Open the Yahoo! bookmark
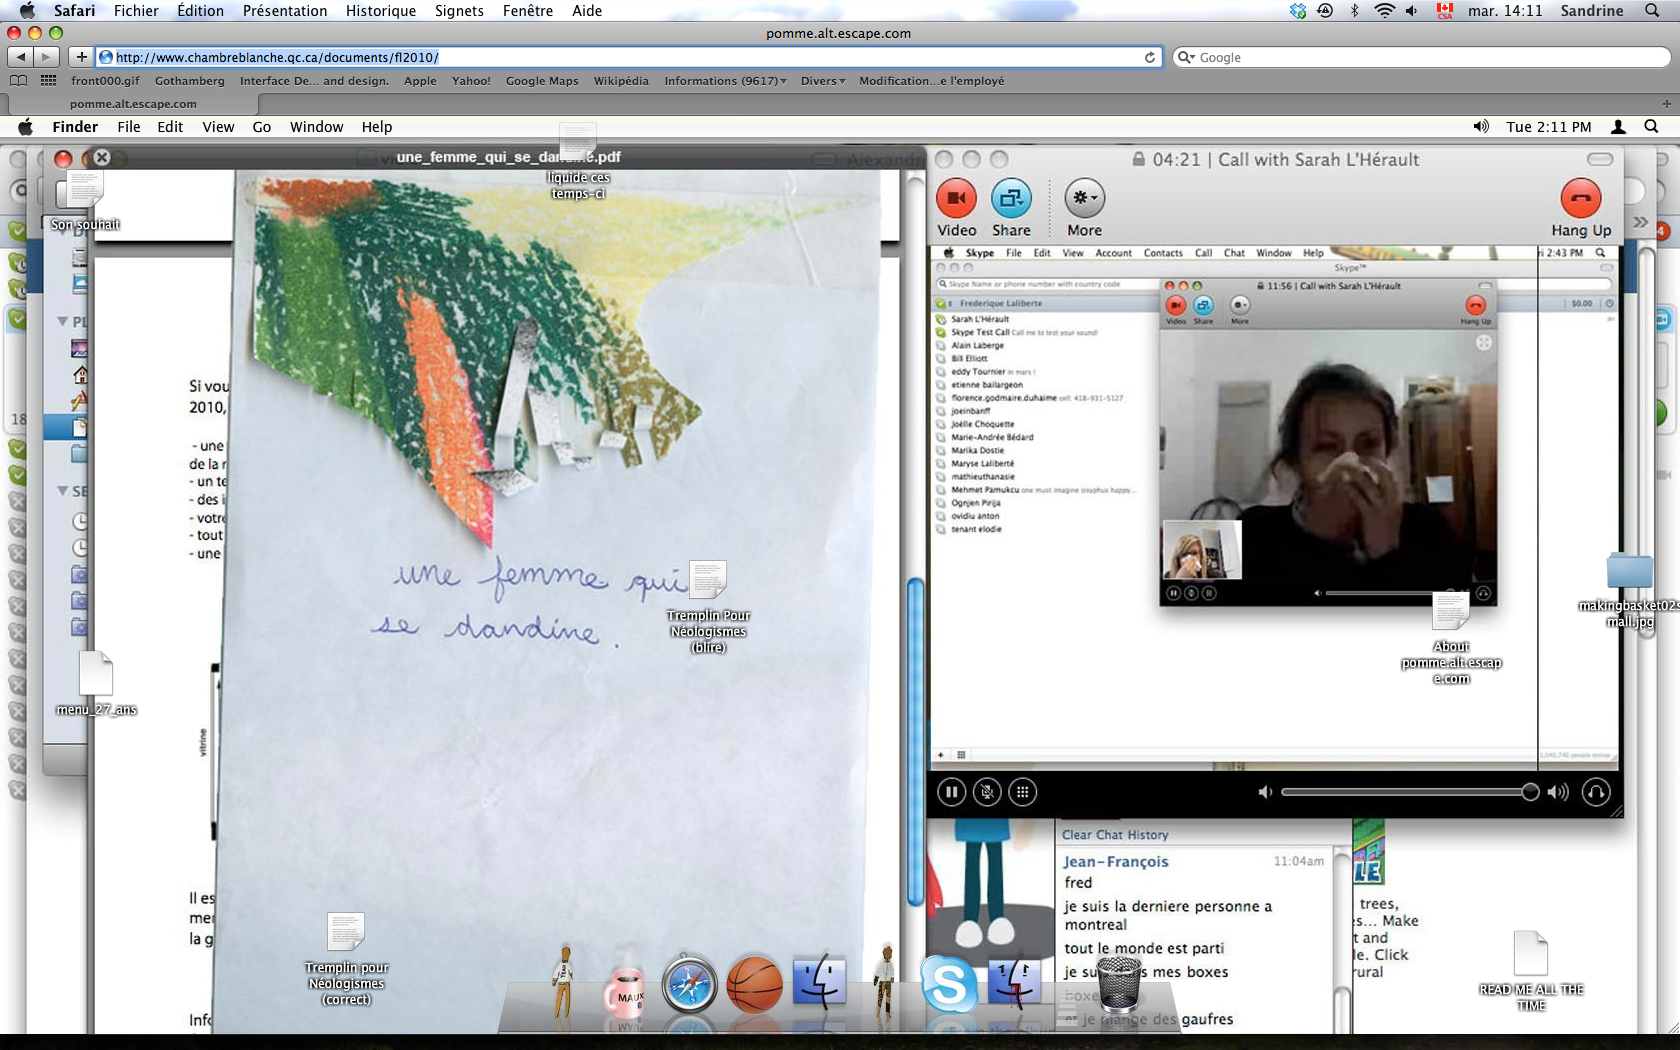This screenshot has height=1050, width=1680. pyautogui.click(x=471, y=81)
